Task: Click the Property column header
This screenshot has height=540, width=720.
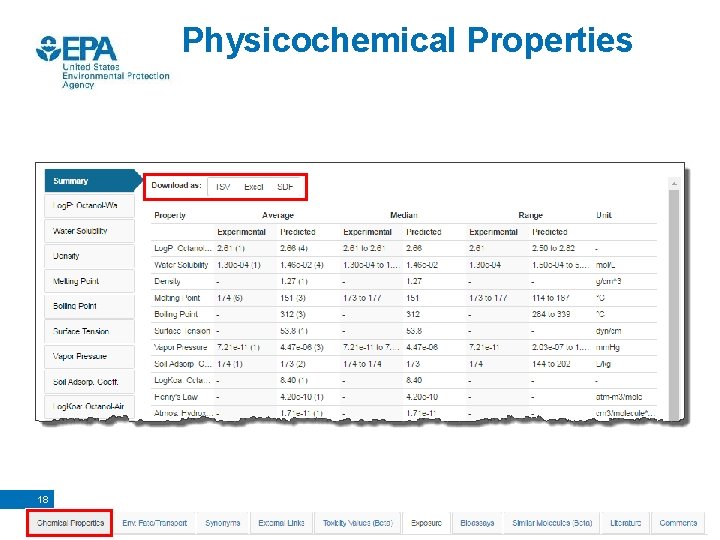Action: 170,215
